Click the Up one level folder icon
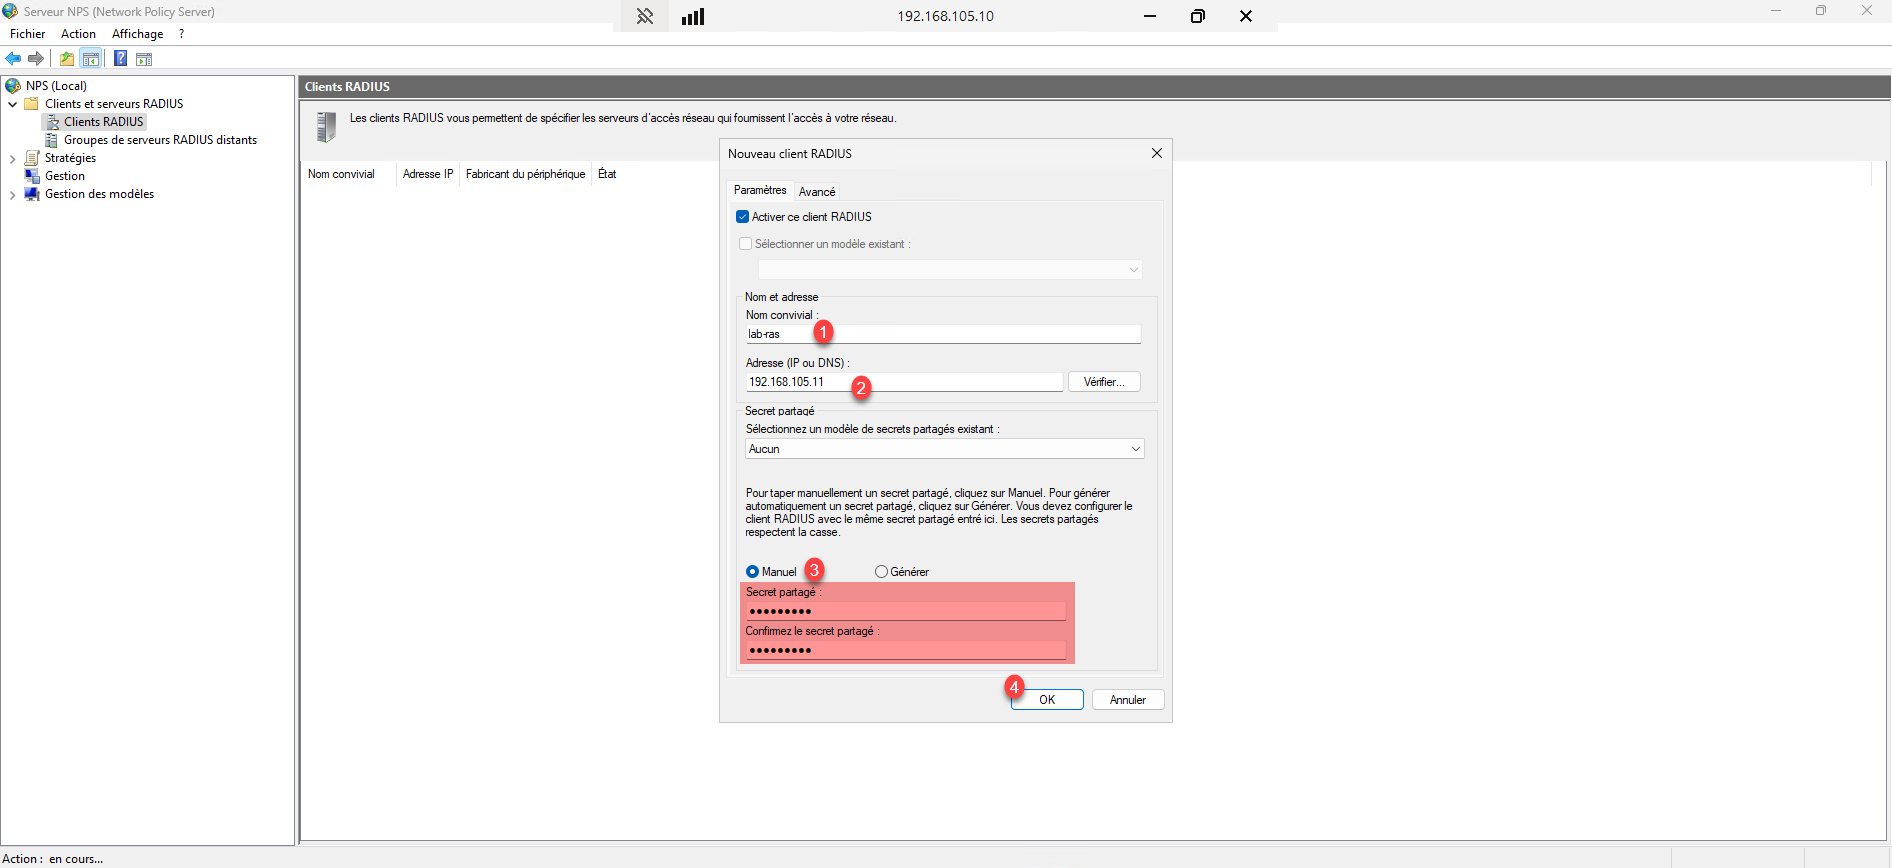The image size is (1892, 868). tap(67, 59)
